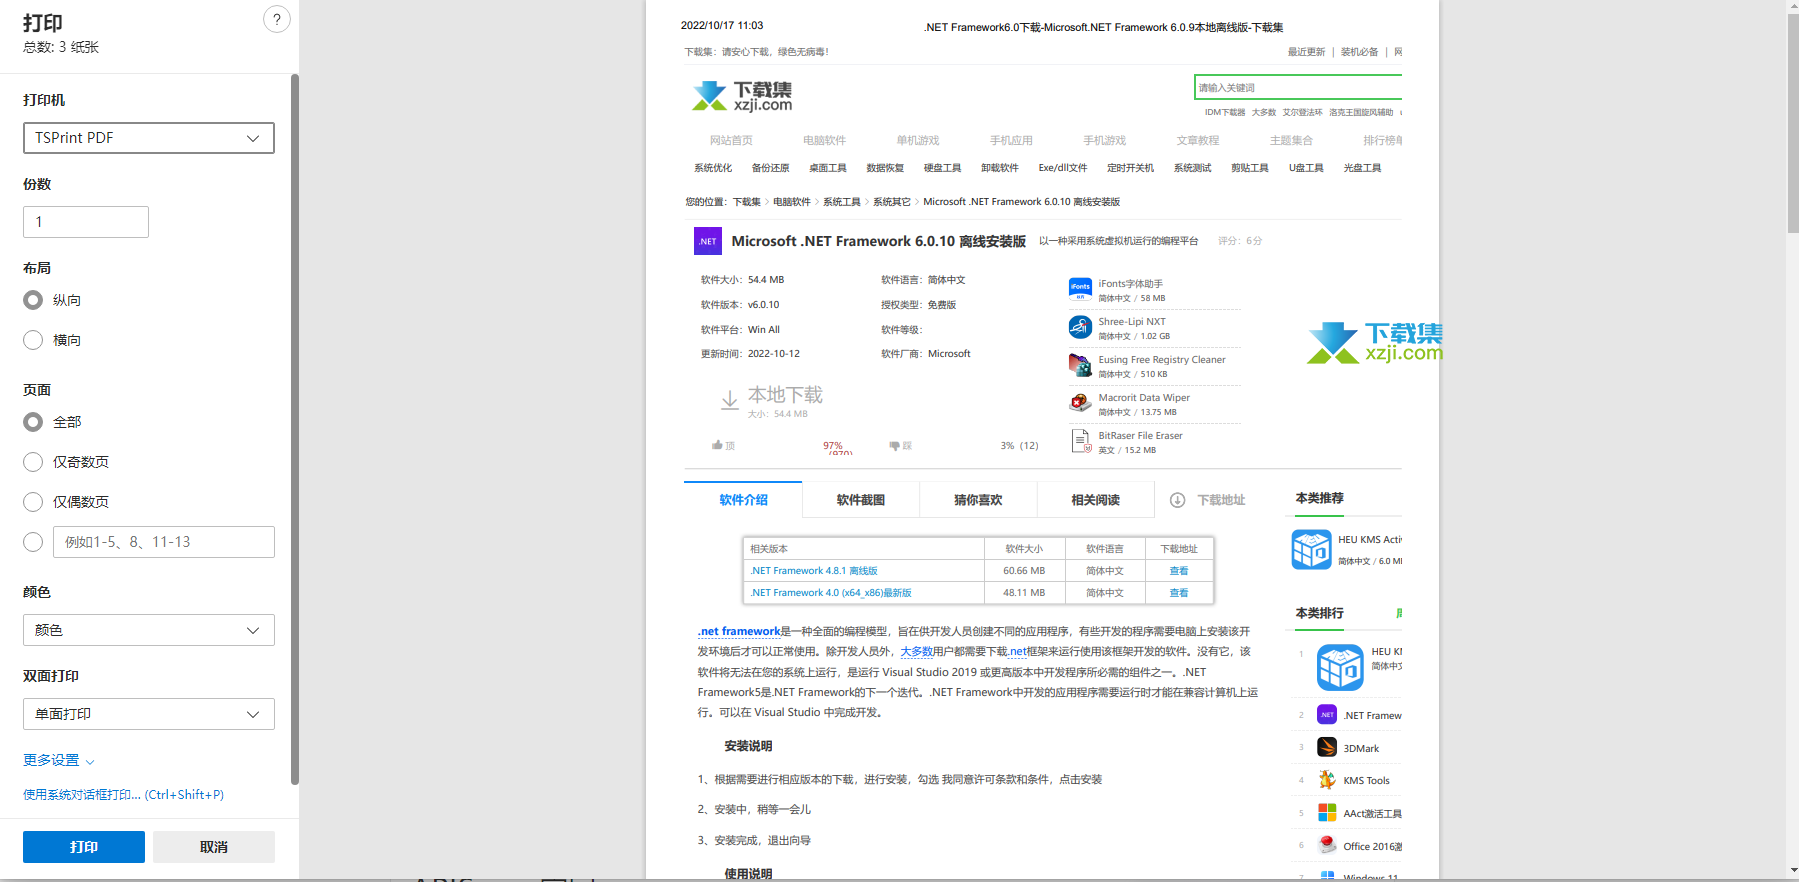
Task: Switch to the 猜你喜欢 tab
Action: pyautogui.click(x=978, y=500)
